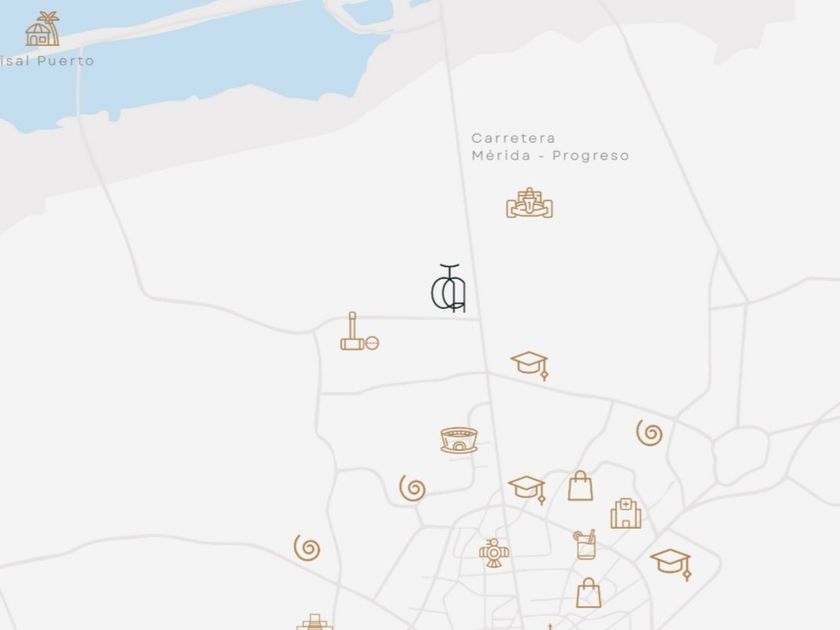The width and height of the screenshot is (840, 630).
Task: Select the cocktail glass icon
Action: coord(584,545)
